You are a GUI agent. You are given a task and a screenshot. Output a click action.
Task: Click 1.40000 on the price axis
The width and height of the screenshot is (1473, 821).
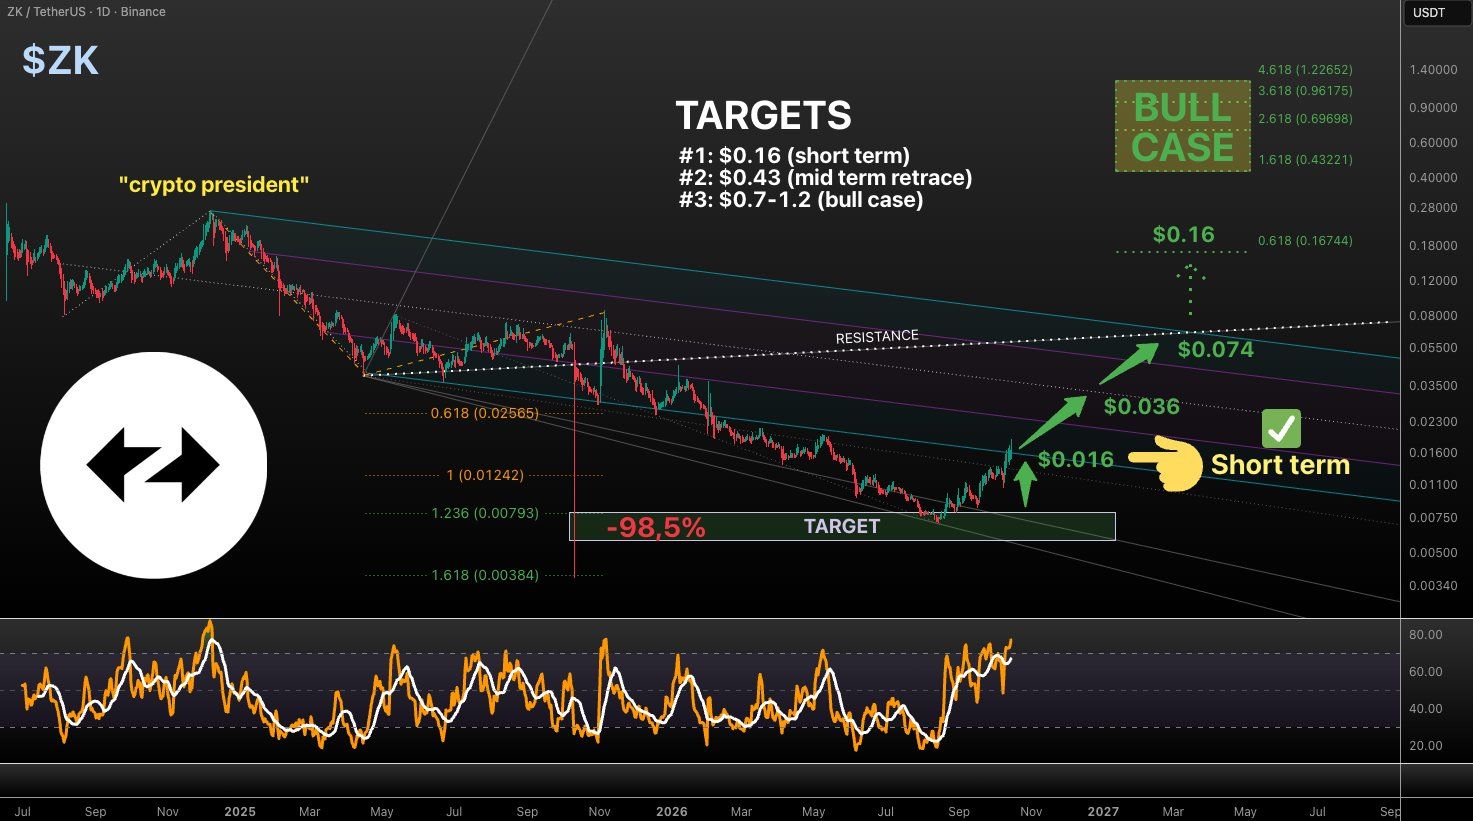(x=1433, y=70)
